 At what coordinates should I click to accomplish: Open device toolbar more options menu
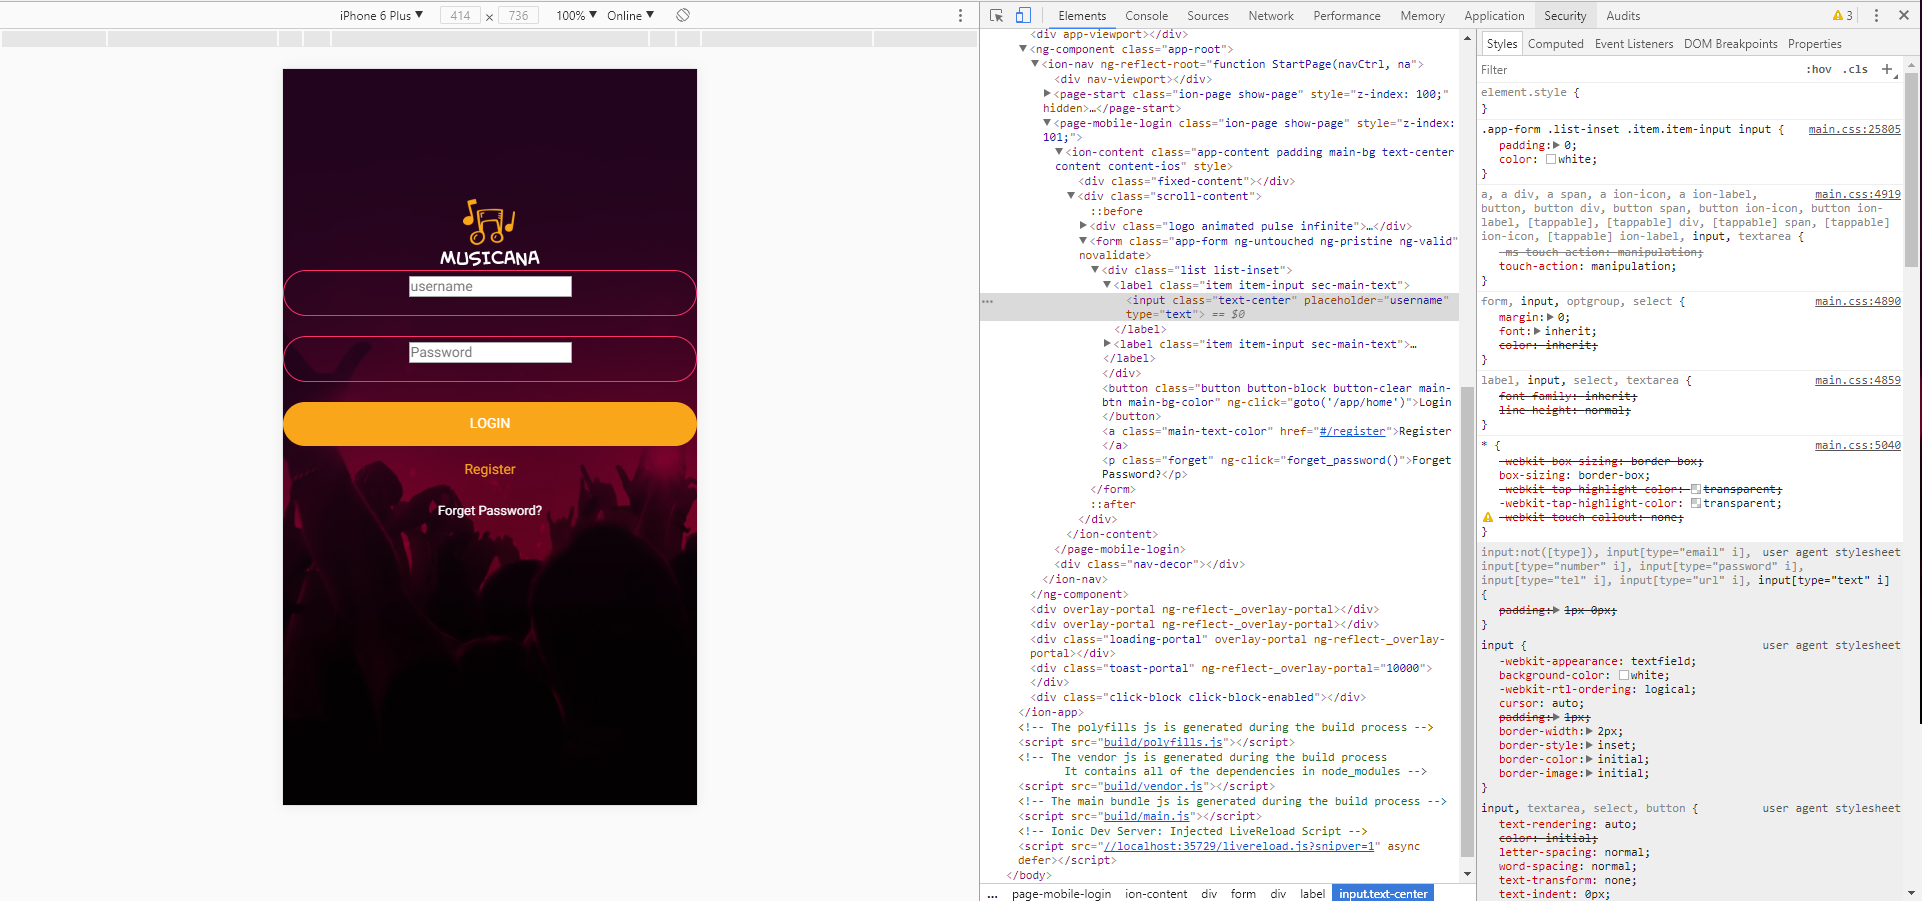tap(960, 15)
